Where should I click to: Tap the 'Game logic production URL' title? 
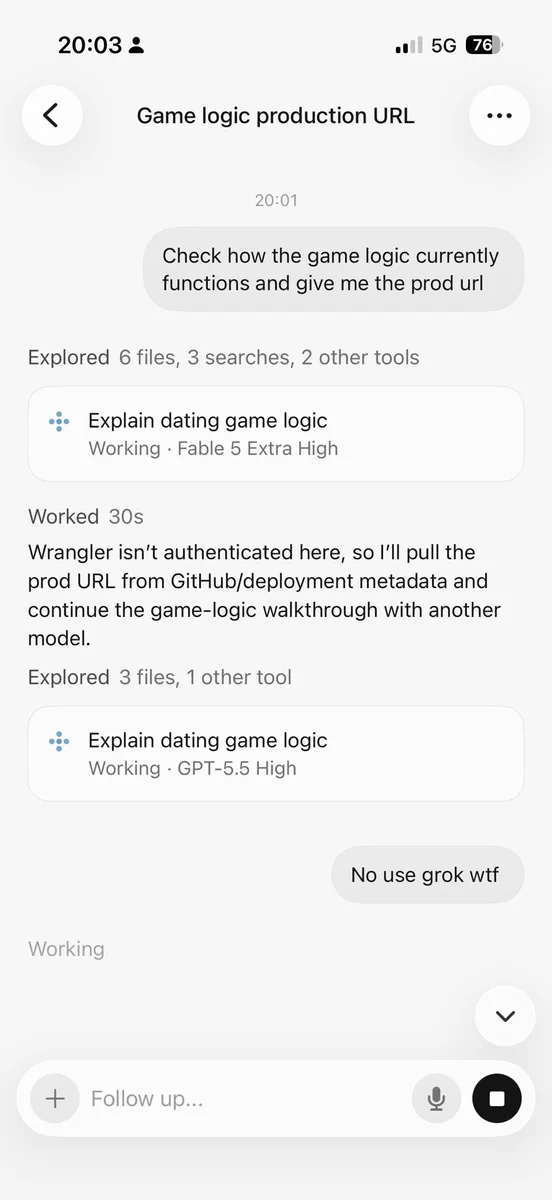pyautogui.click(x=276, y=115)
